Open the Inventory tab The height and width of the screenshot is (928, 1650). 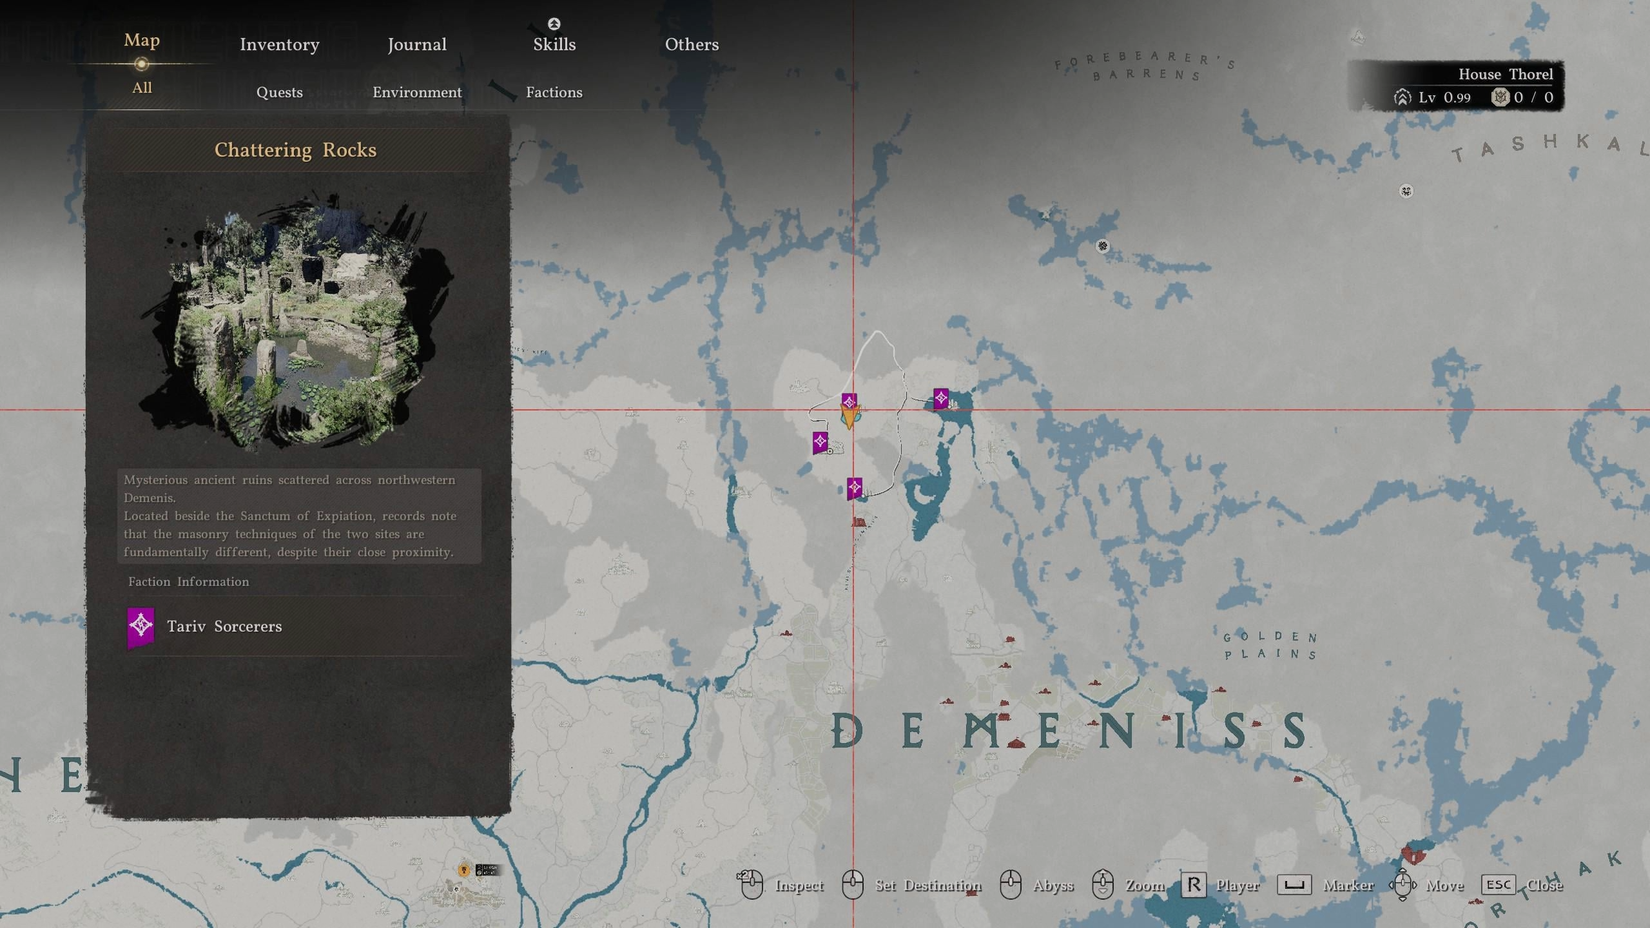[x=278, y=44]
